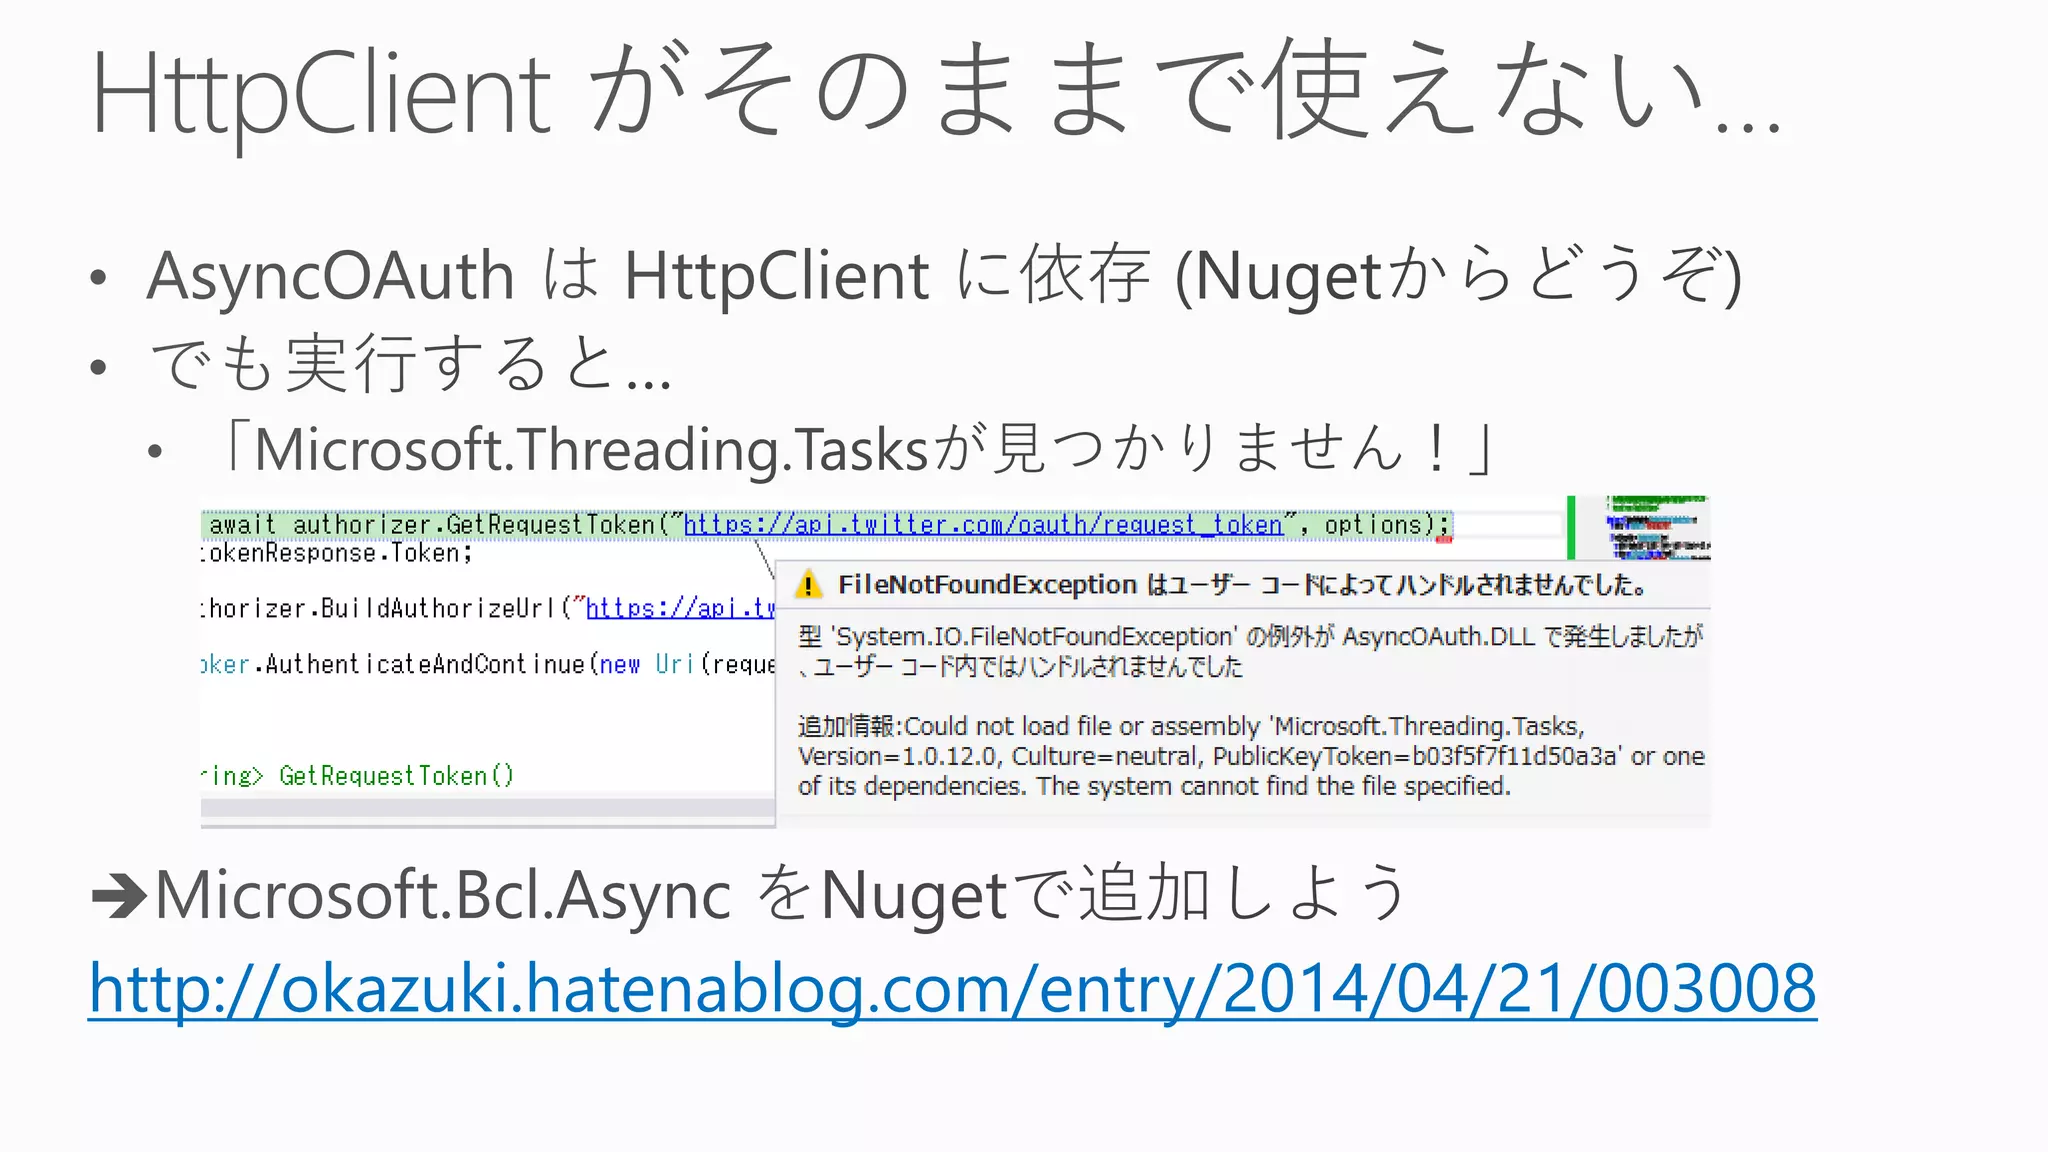2048x1152 pixels.
Task: Open the okazuki.hatenablog.com blog entry link
Action: tap(952, 988)
